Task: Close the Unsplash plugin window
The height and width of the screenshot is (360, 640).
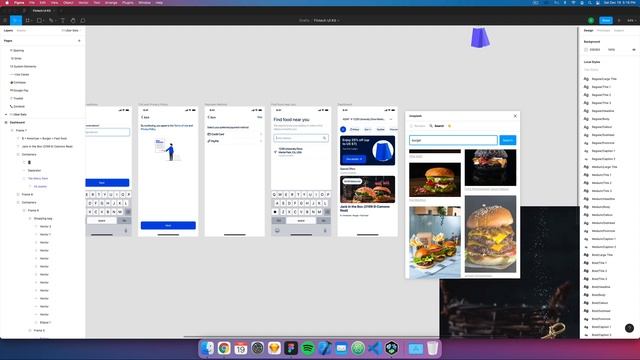Action: pos(515,116)
